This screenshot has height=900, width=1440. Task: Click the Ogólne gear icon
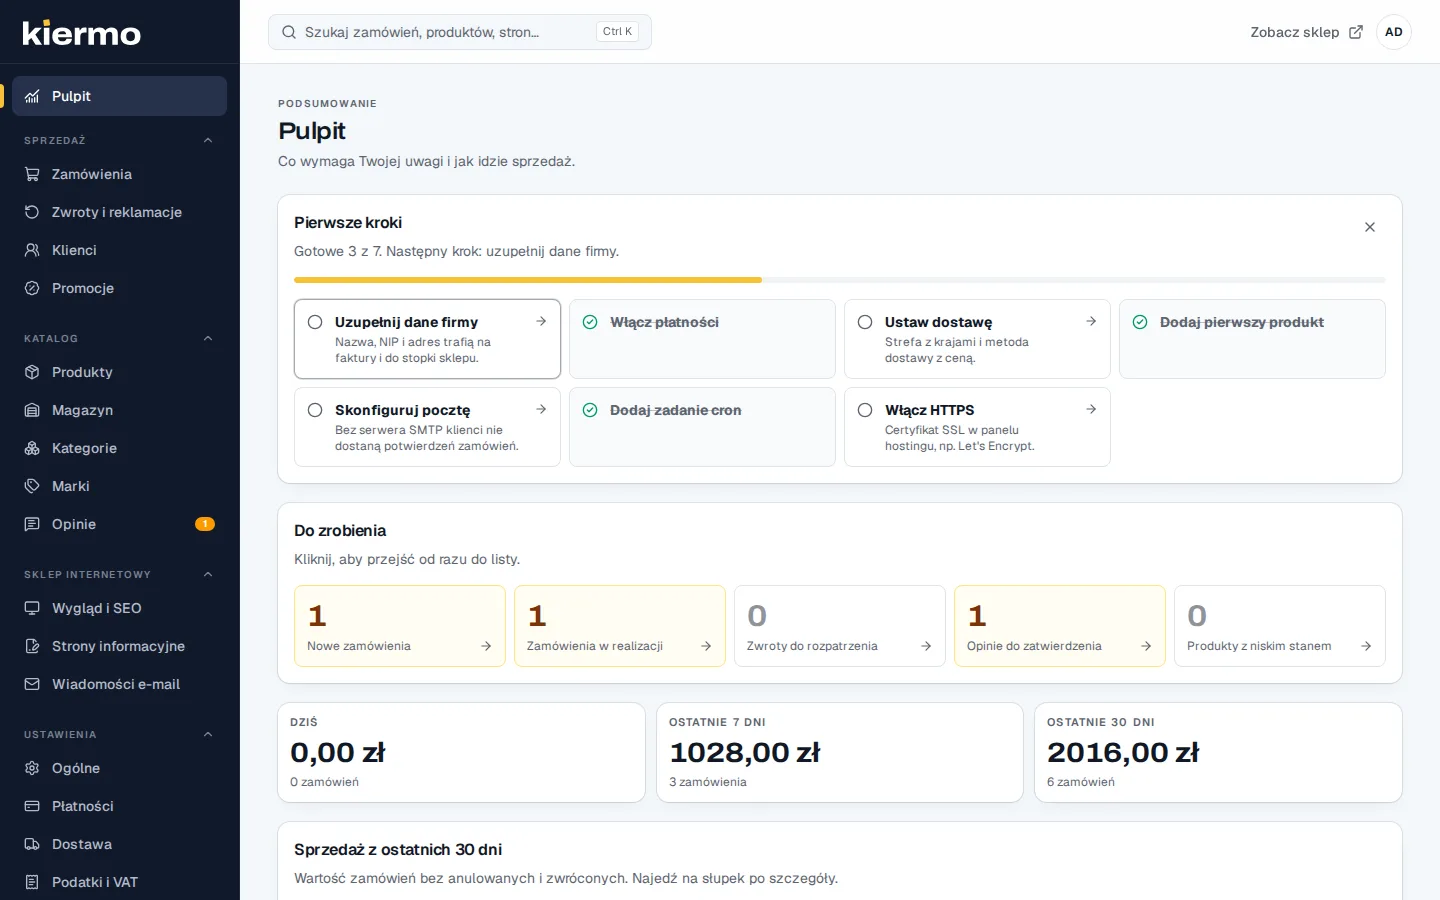click(x=32, y=768)
